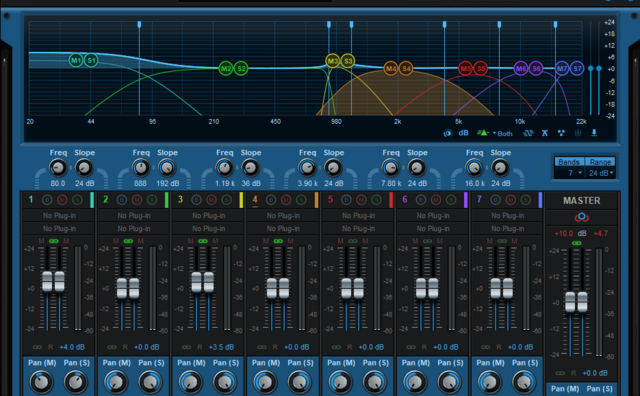This screenshot has width=640, height=396.
Task: Click the master left fader handle
Action: (x=570, y=302)
